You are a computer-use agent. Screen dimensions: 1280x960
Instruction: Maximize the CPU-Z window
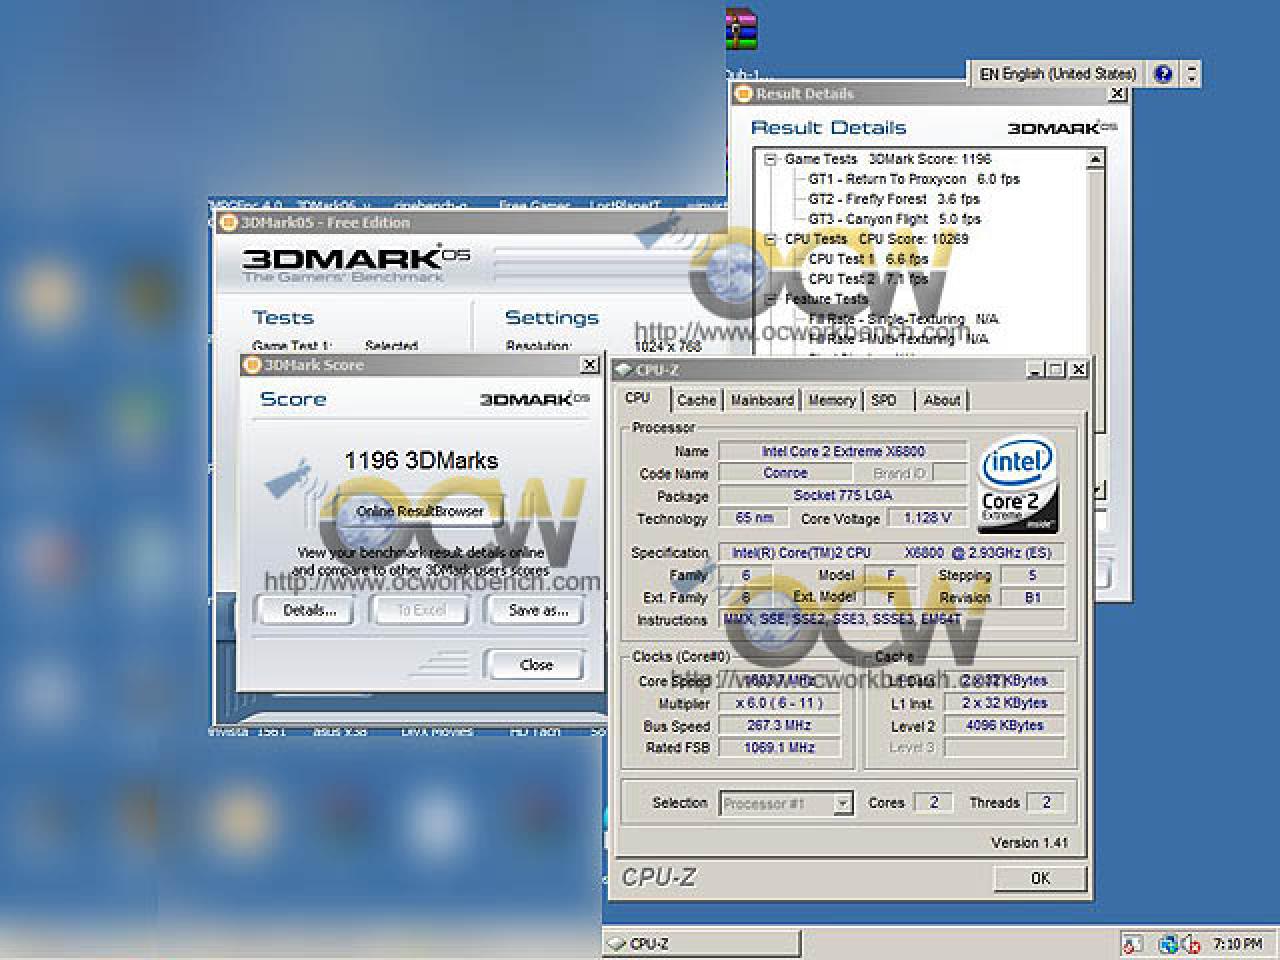1056,370
